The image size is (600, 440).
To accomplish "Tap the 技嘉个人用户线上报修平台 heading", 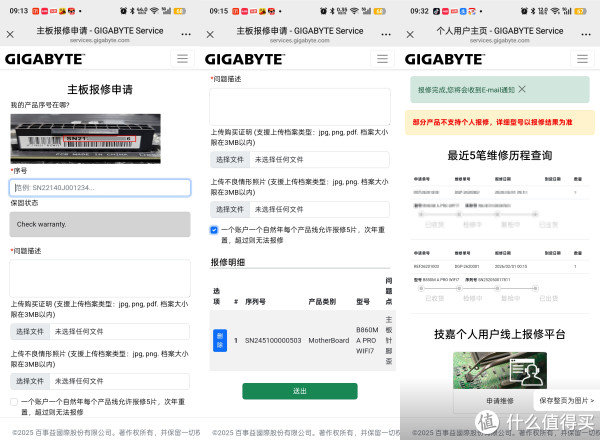I will coord(500,334).
